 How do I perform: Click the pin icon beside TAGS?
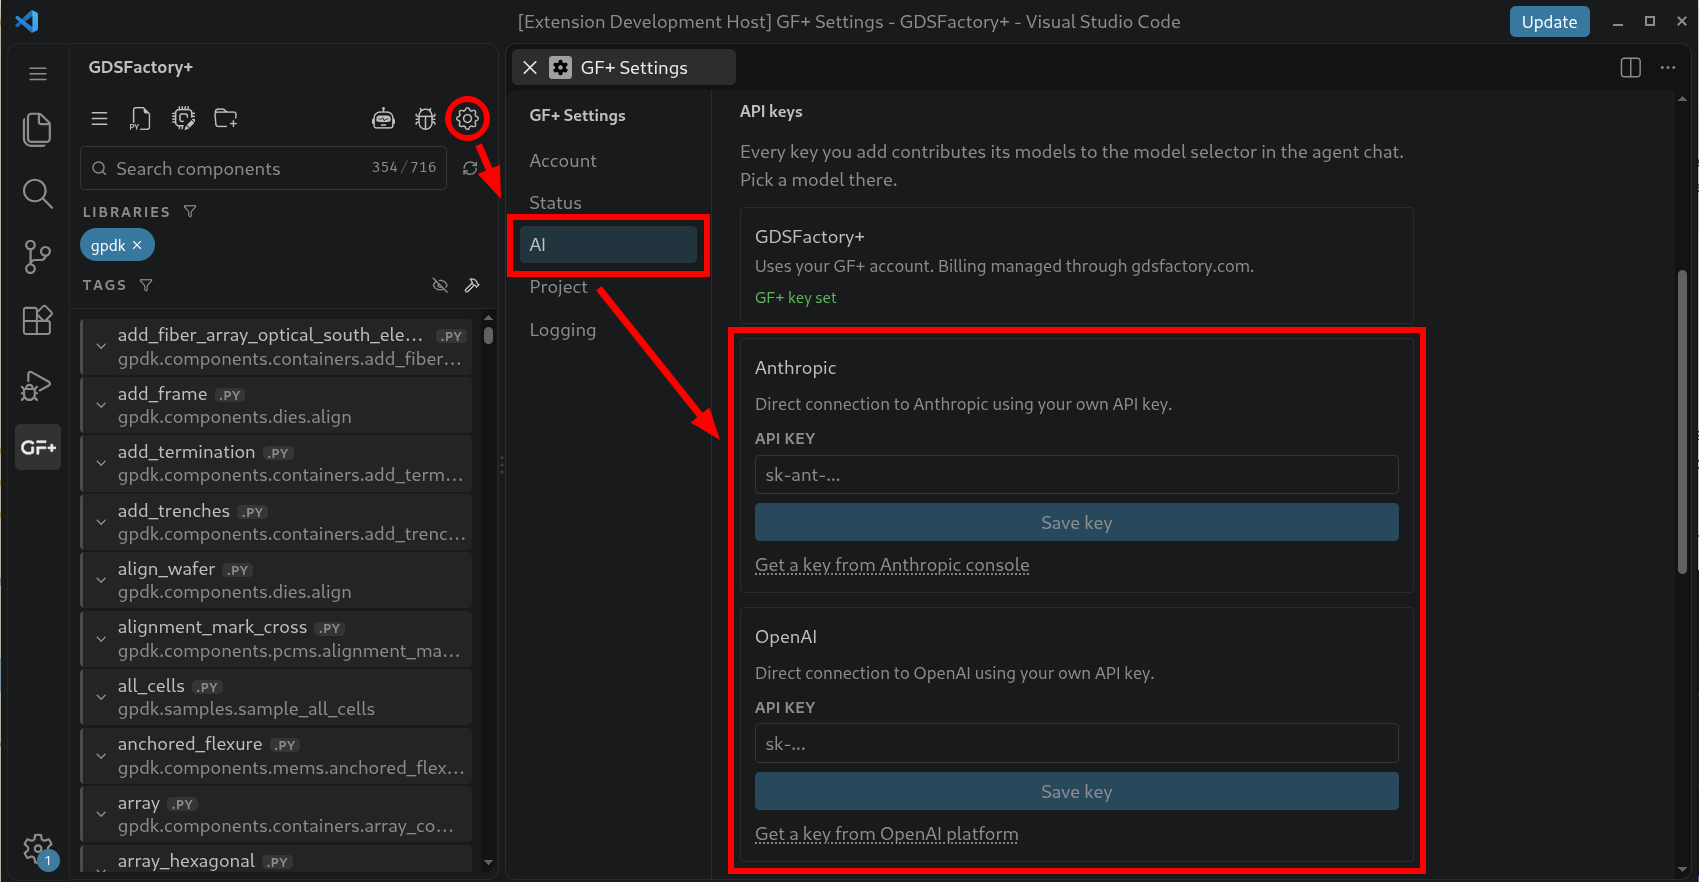(472, 285)
